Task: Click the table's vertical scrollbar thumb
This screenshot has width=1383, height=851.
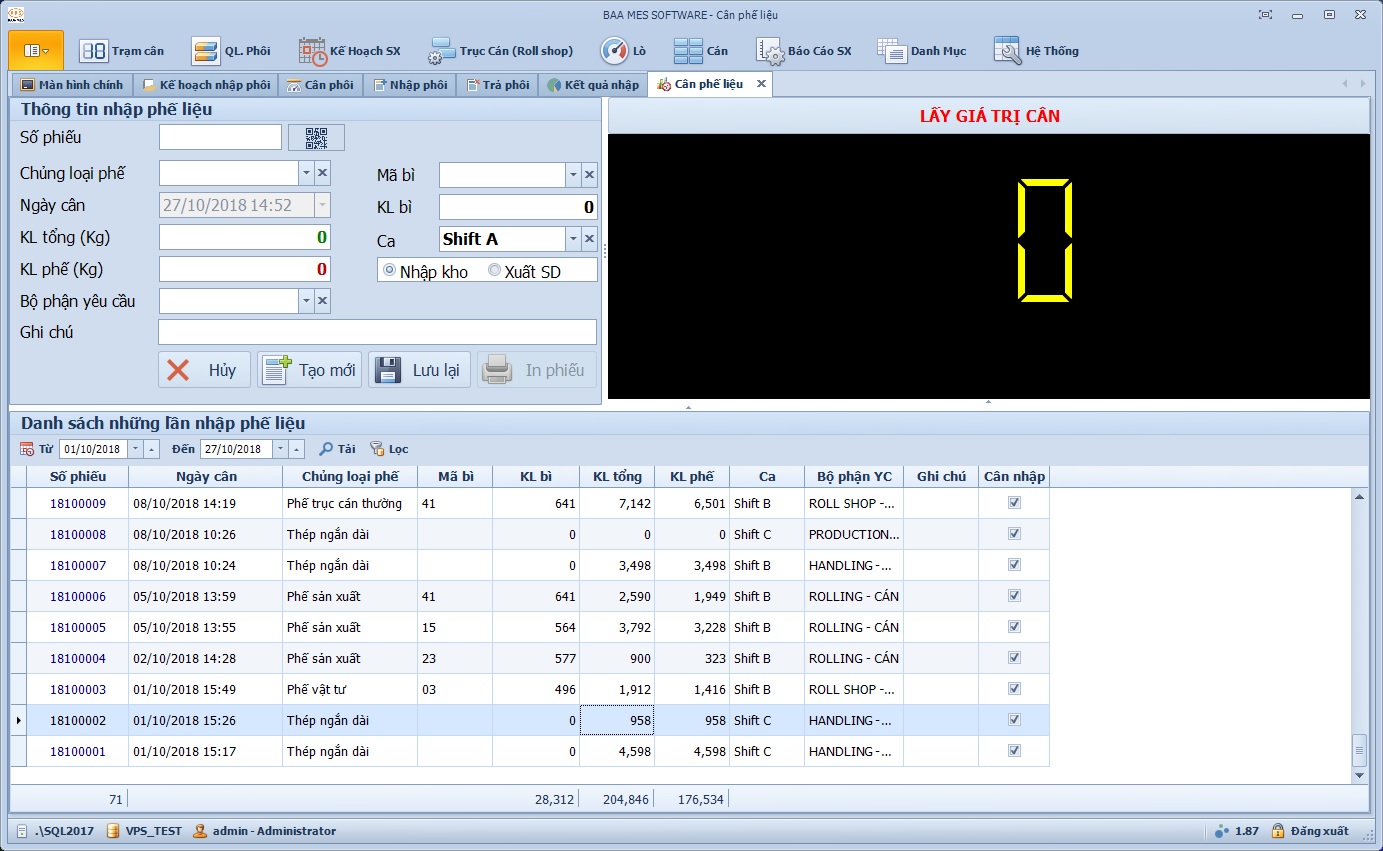Action: 1359,748
